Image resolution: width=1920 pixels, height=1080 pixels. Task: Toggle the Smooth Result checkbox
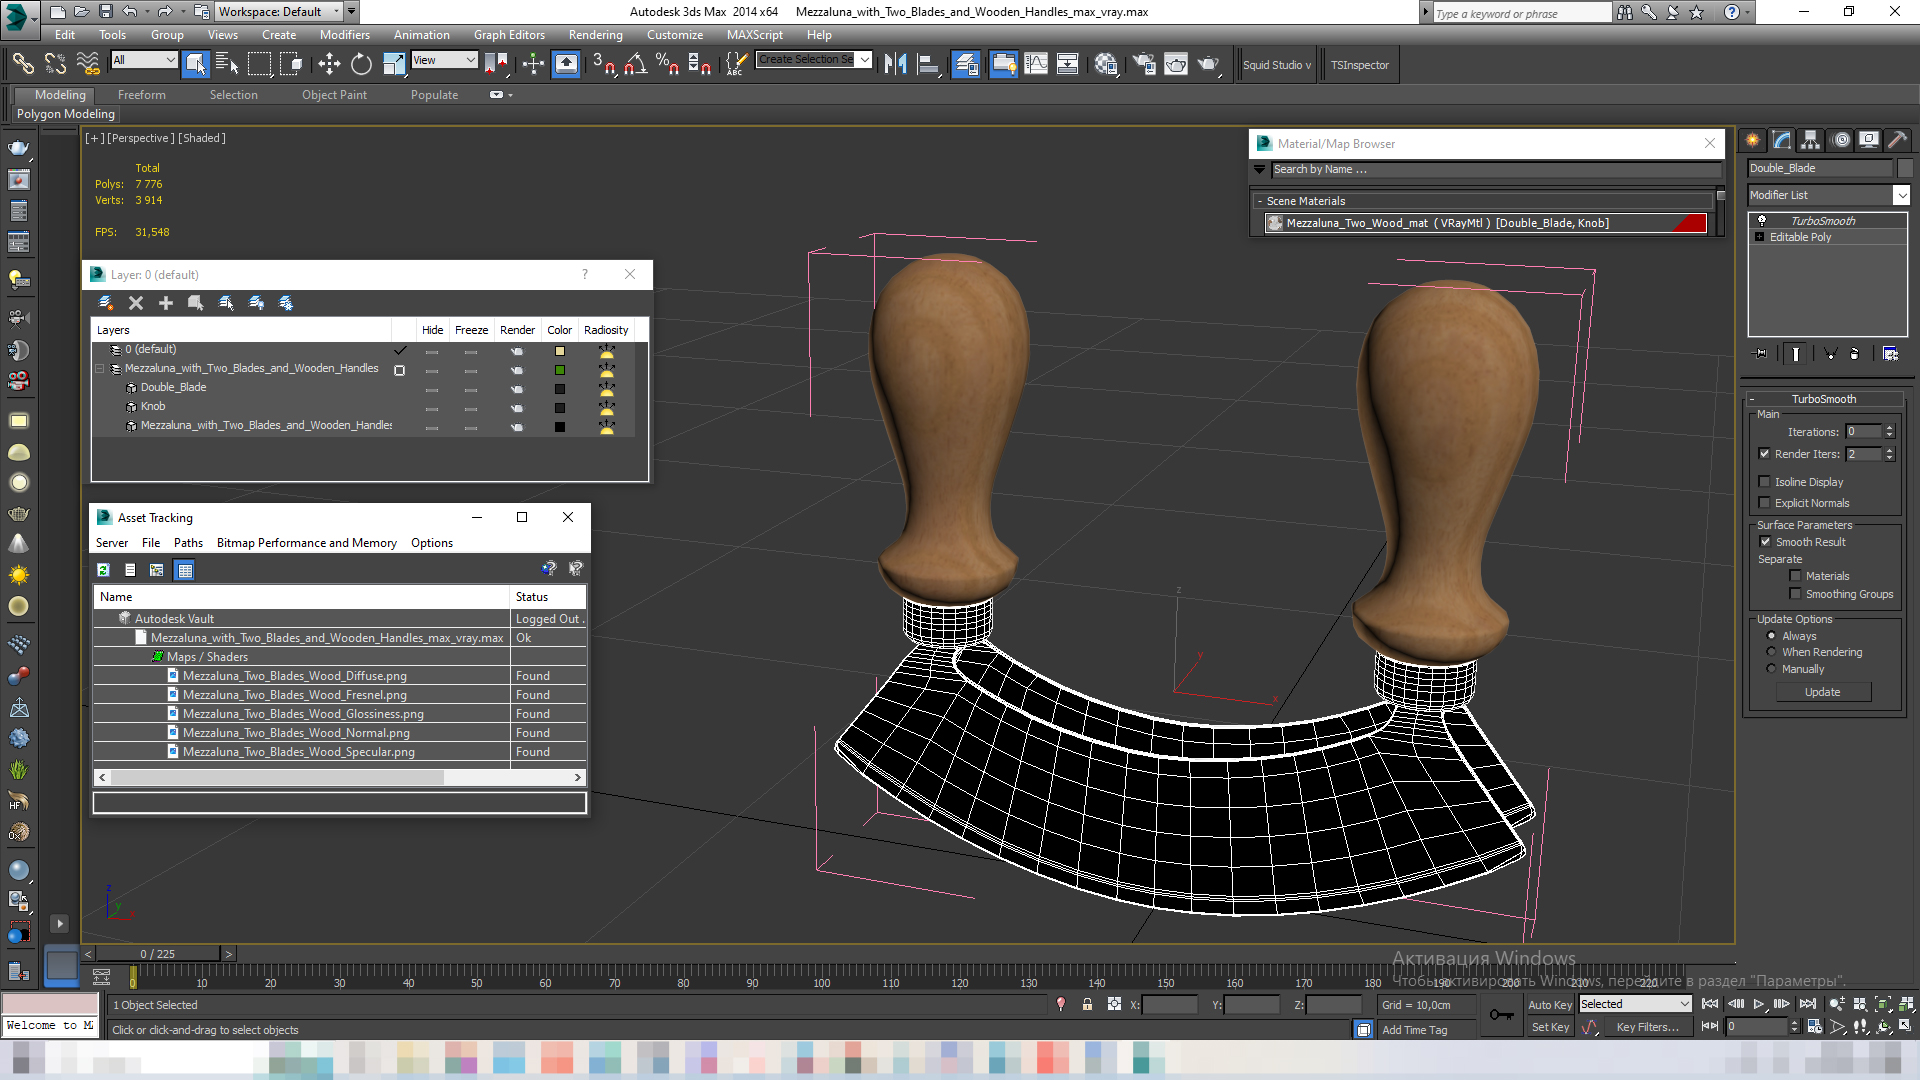1765,542
